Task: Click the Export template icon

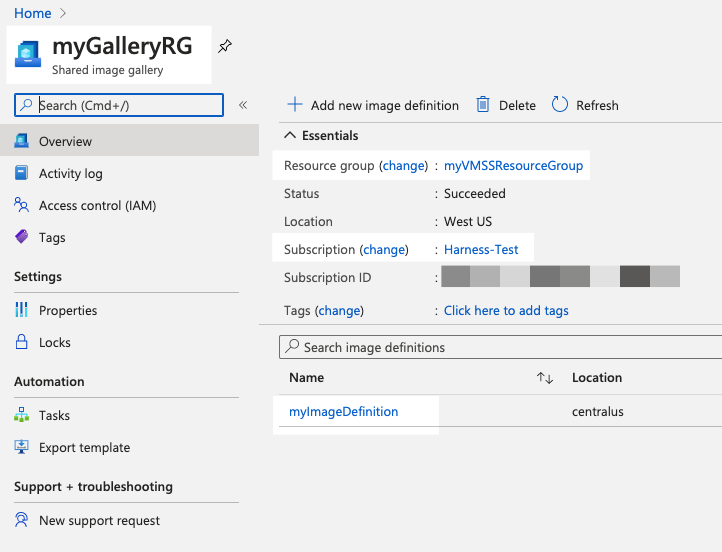Action: pos(22,447)
